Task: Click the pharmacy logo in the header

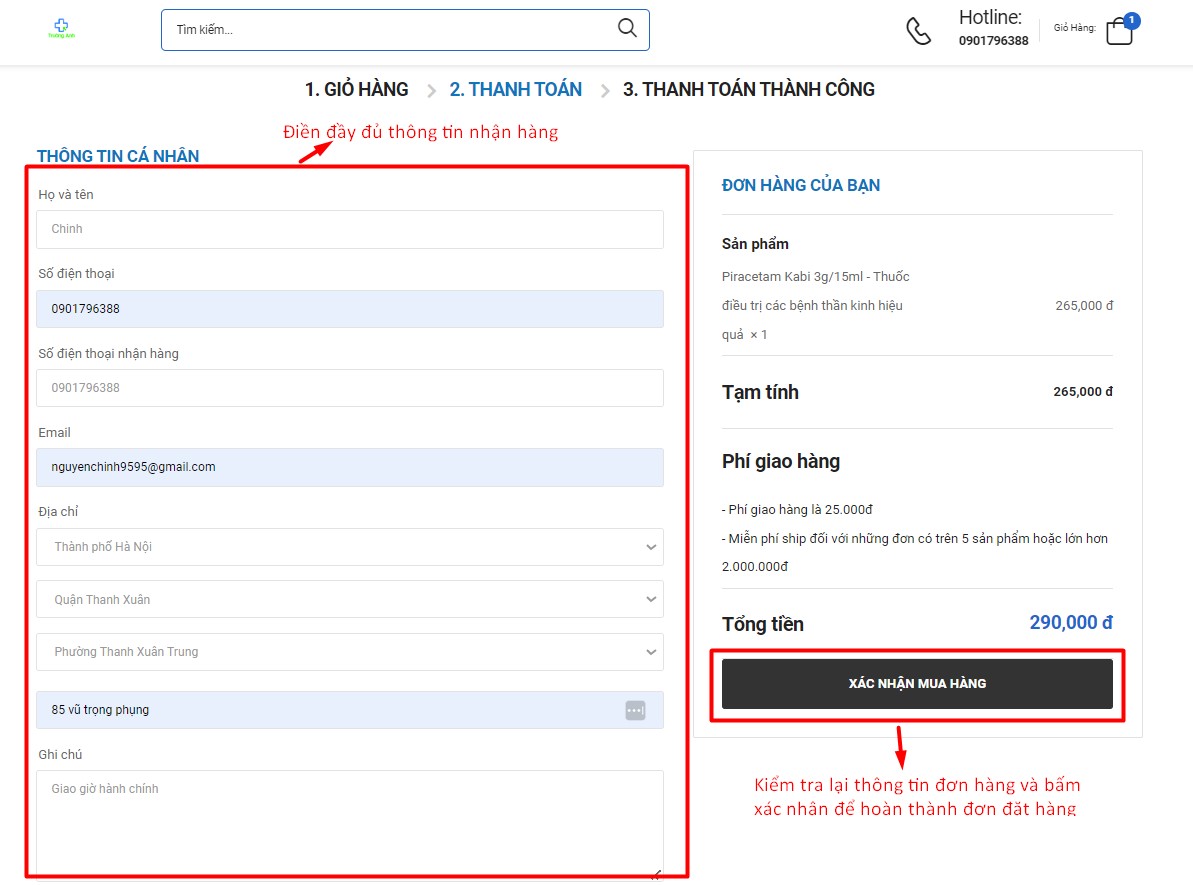Action: pyautogui.click(x=61, y=29)
